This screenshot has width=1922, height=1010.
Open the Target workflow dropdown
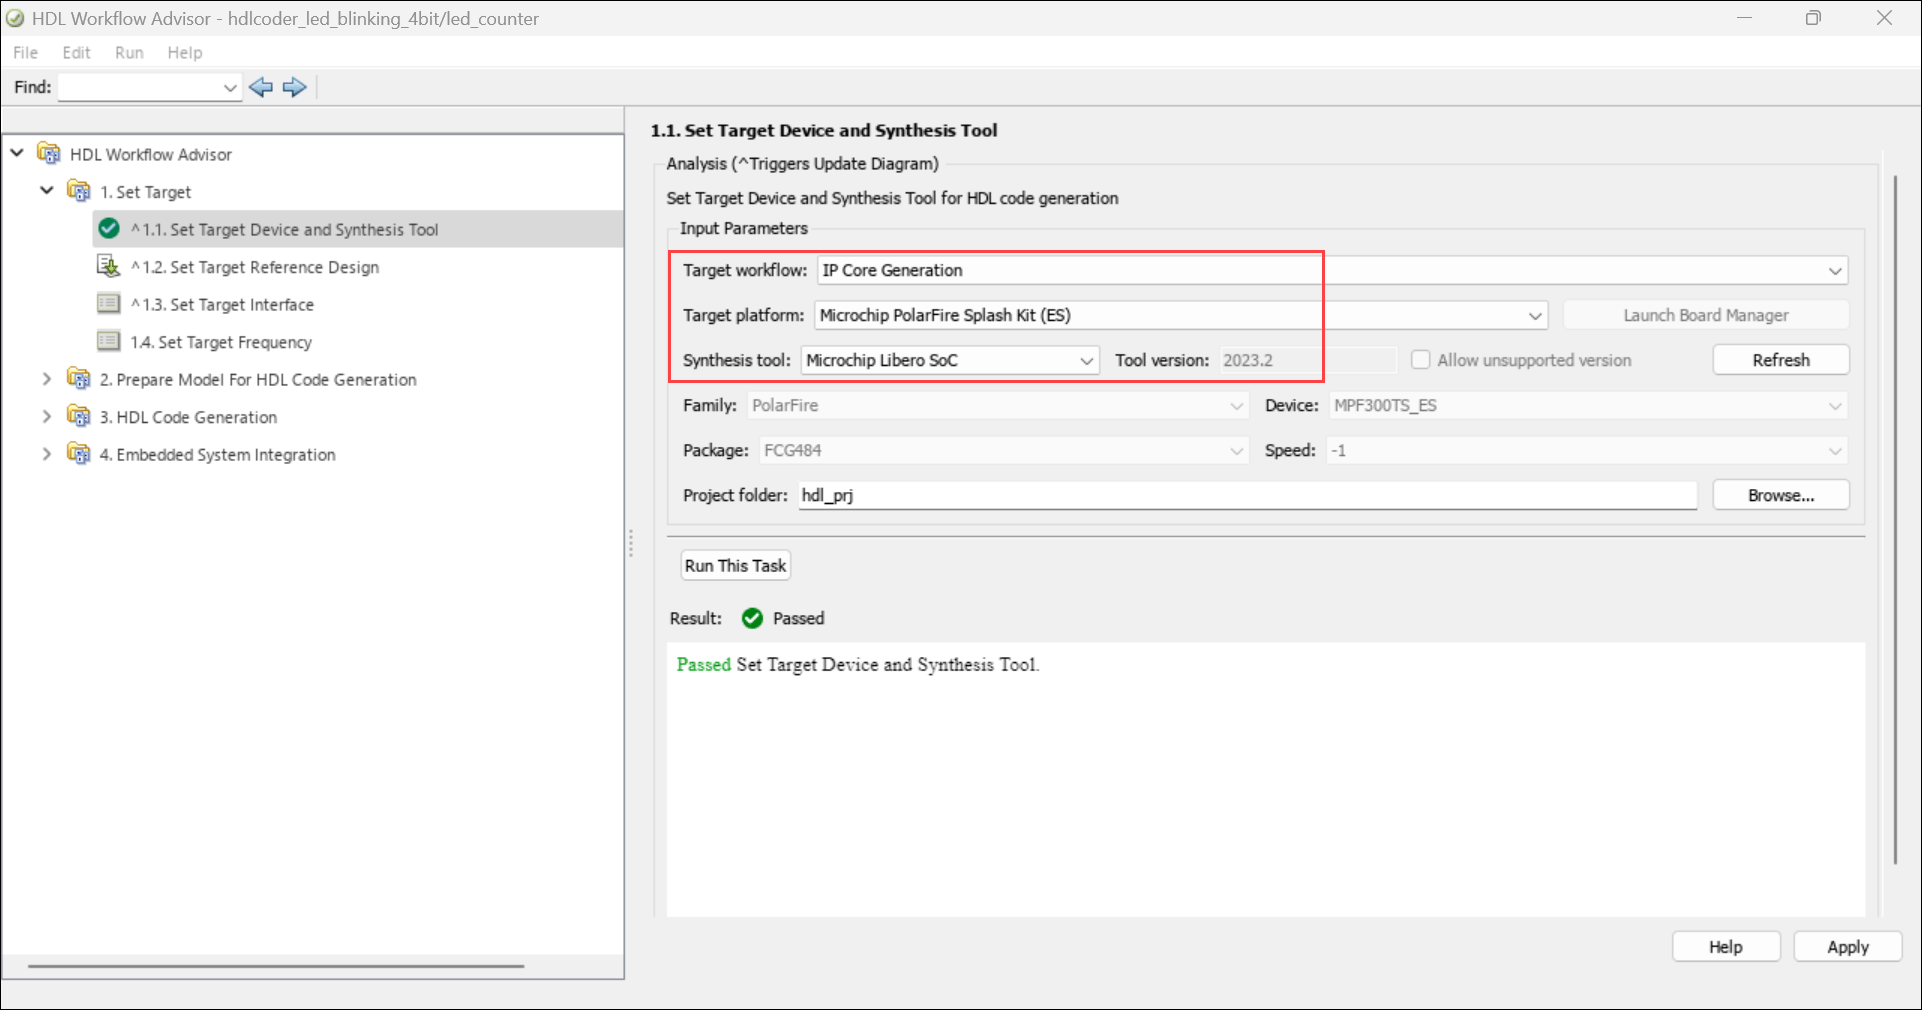pos(1834,271)
